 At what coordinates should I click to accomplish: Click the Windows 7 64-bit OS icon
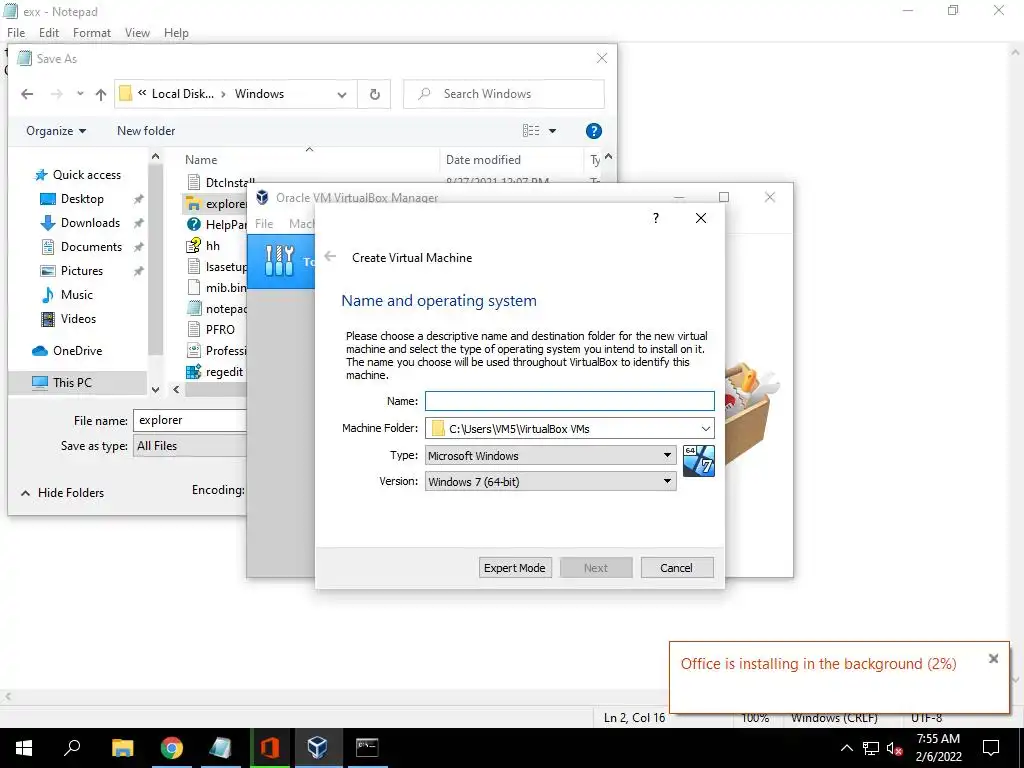pyautogui.click(x=699, y=461)
